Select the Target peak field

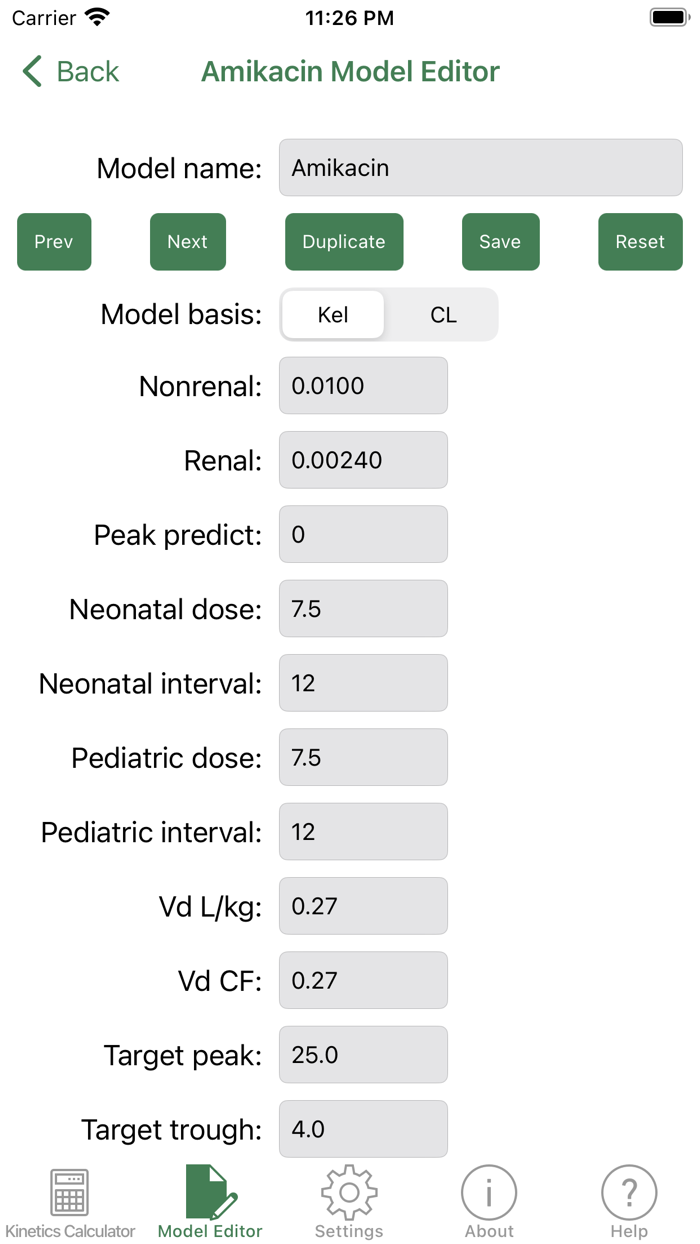coord(363,1054)
